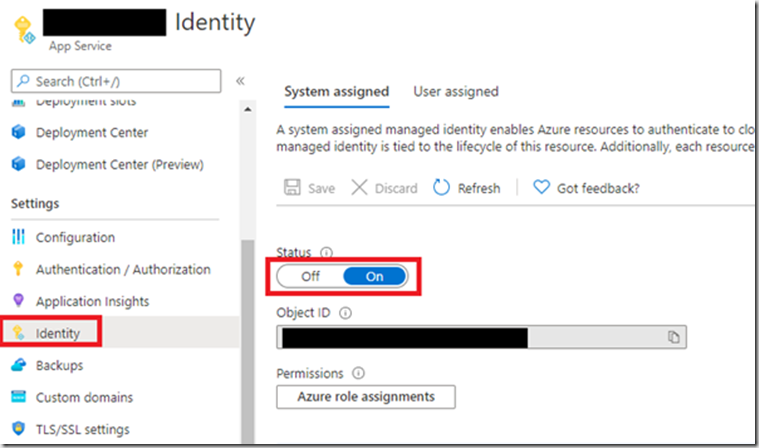Open Authentication / Authorization
Screen dimensions: 759x448
[x=123, y=269]
